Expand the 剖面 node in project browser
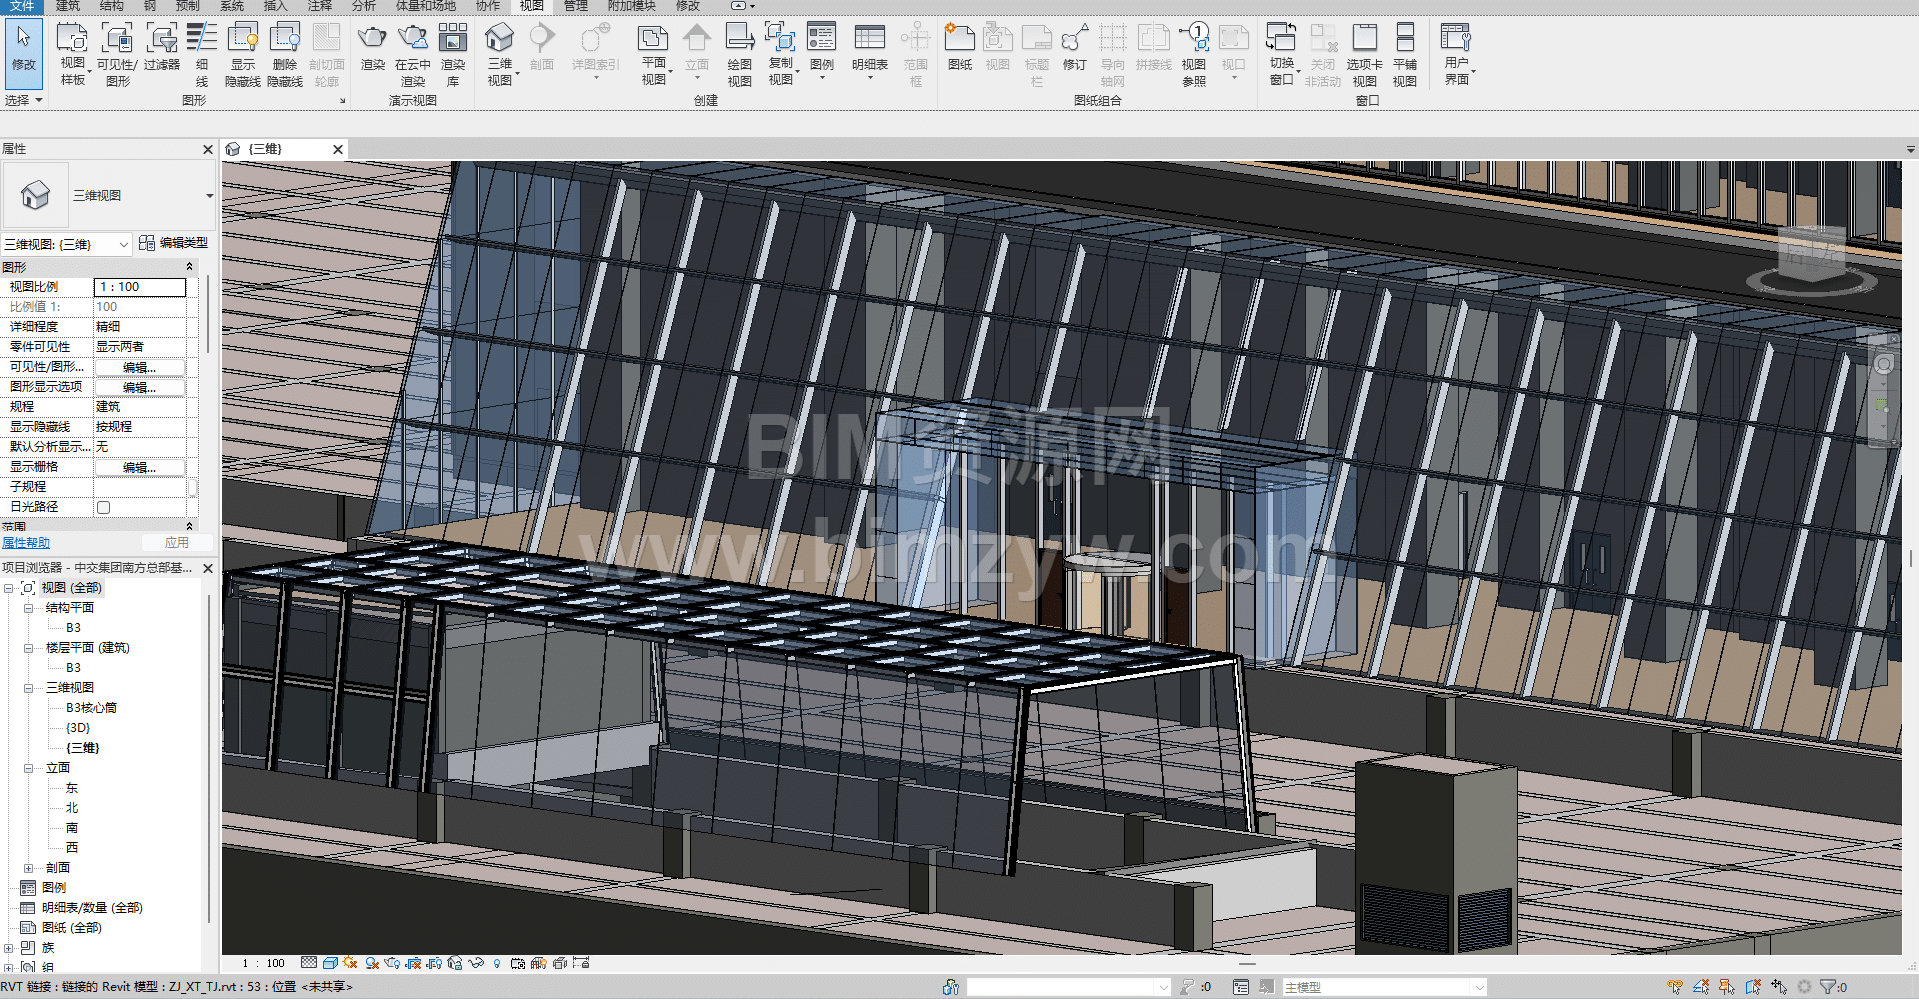 (x=28, y=868)
